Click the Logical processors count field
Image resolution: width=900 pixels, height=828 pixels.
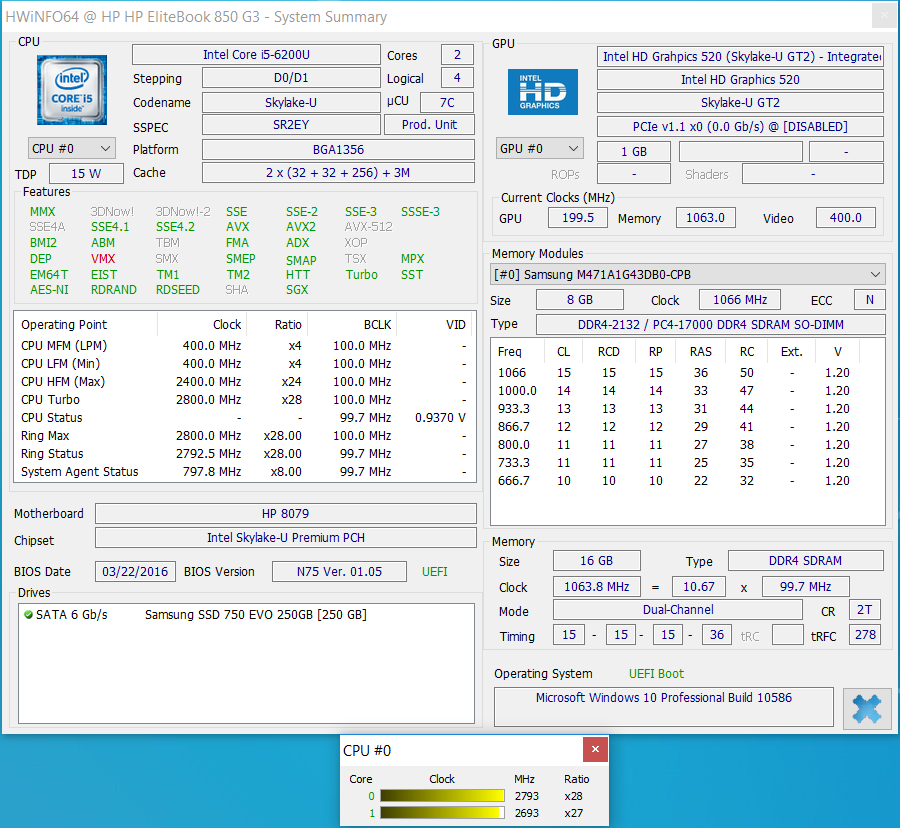457,77
